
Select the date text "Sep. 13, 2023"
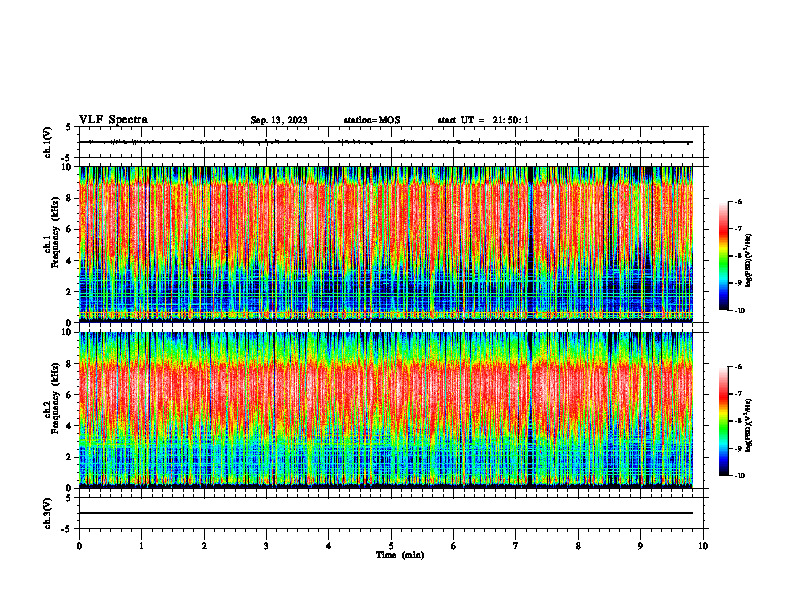pyautogui.click(x=279, y=120)
